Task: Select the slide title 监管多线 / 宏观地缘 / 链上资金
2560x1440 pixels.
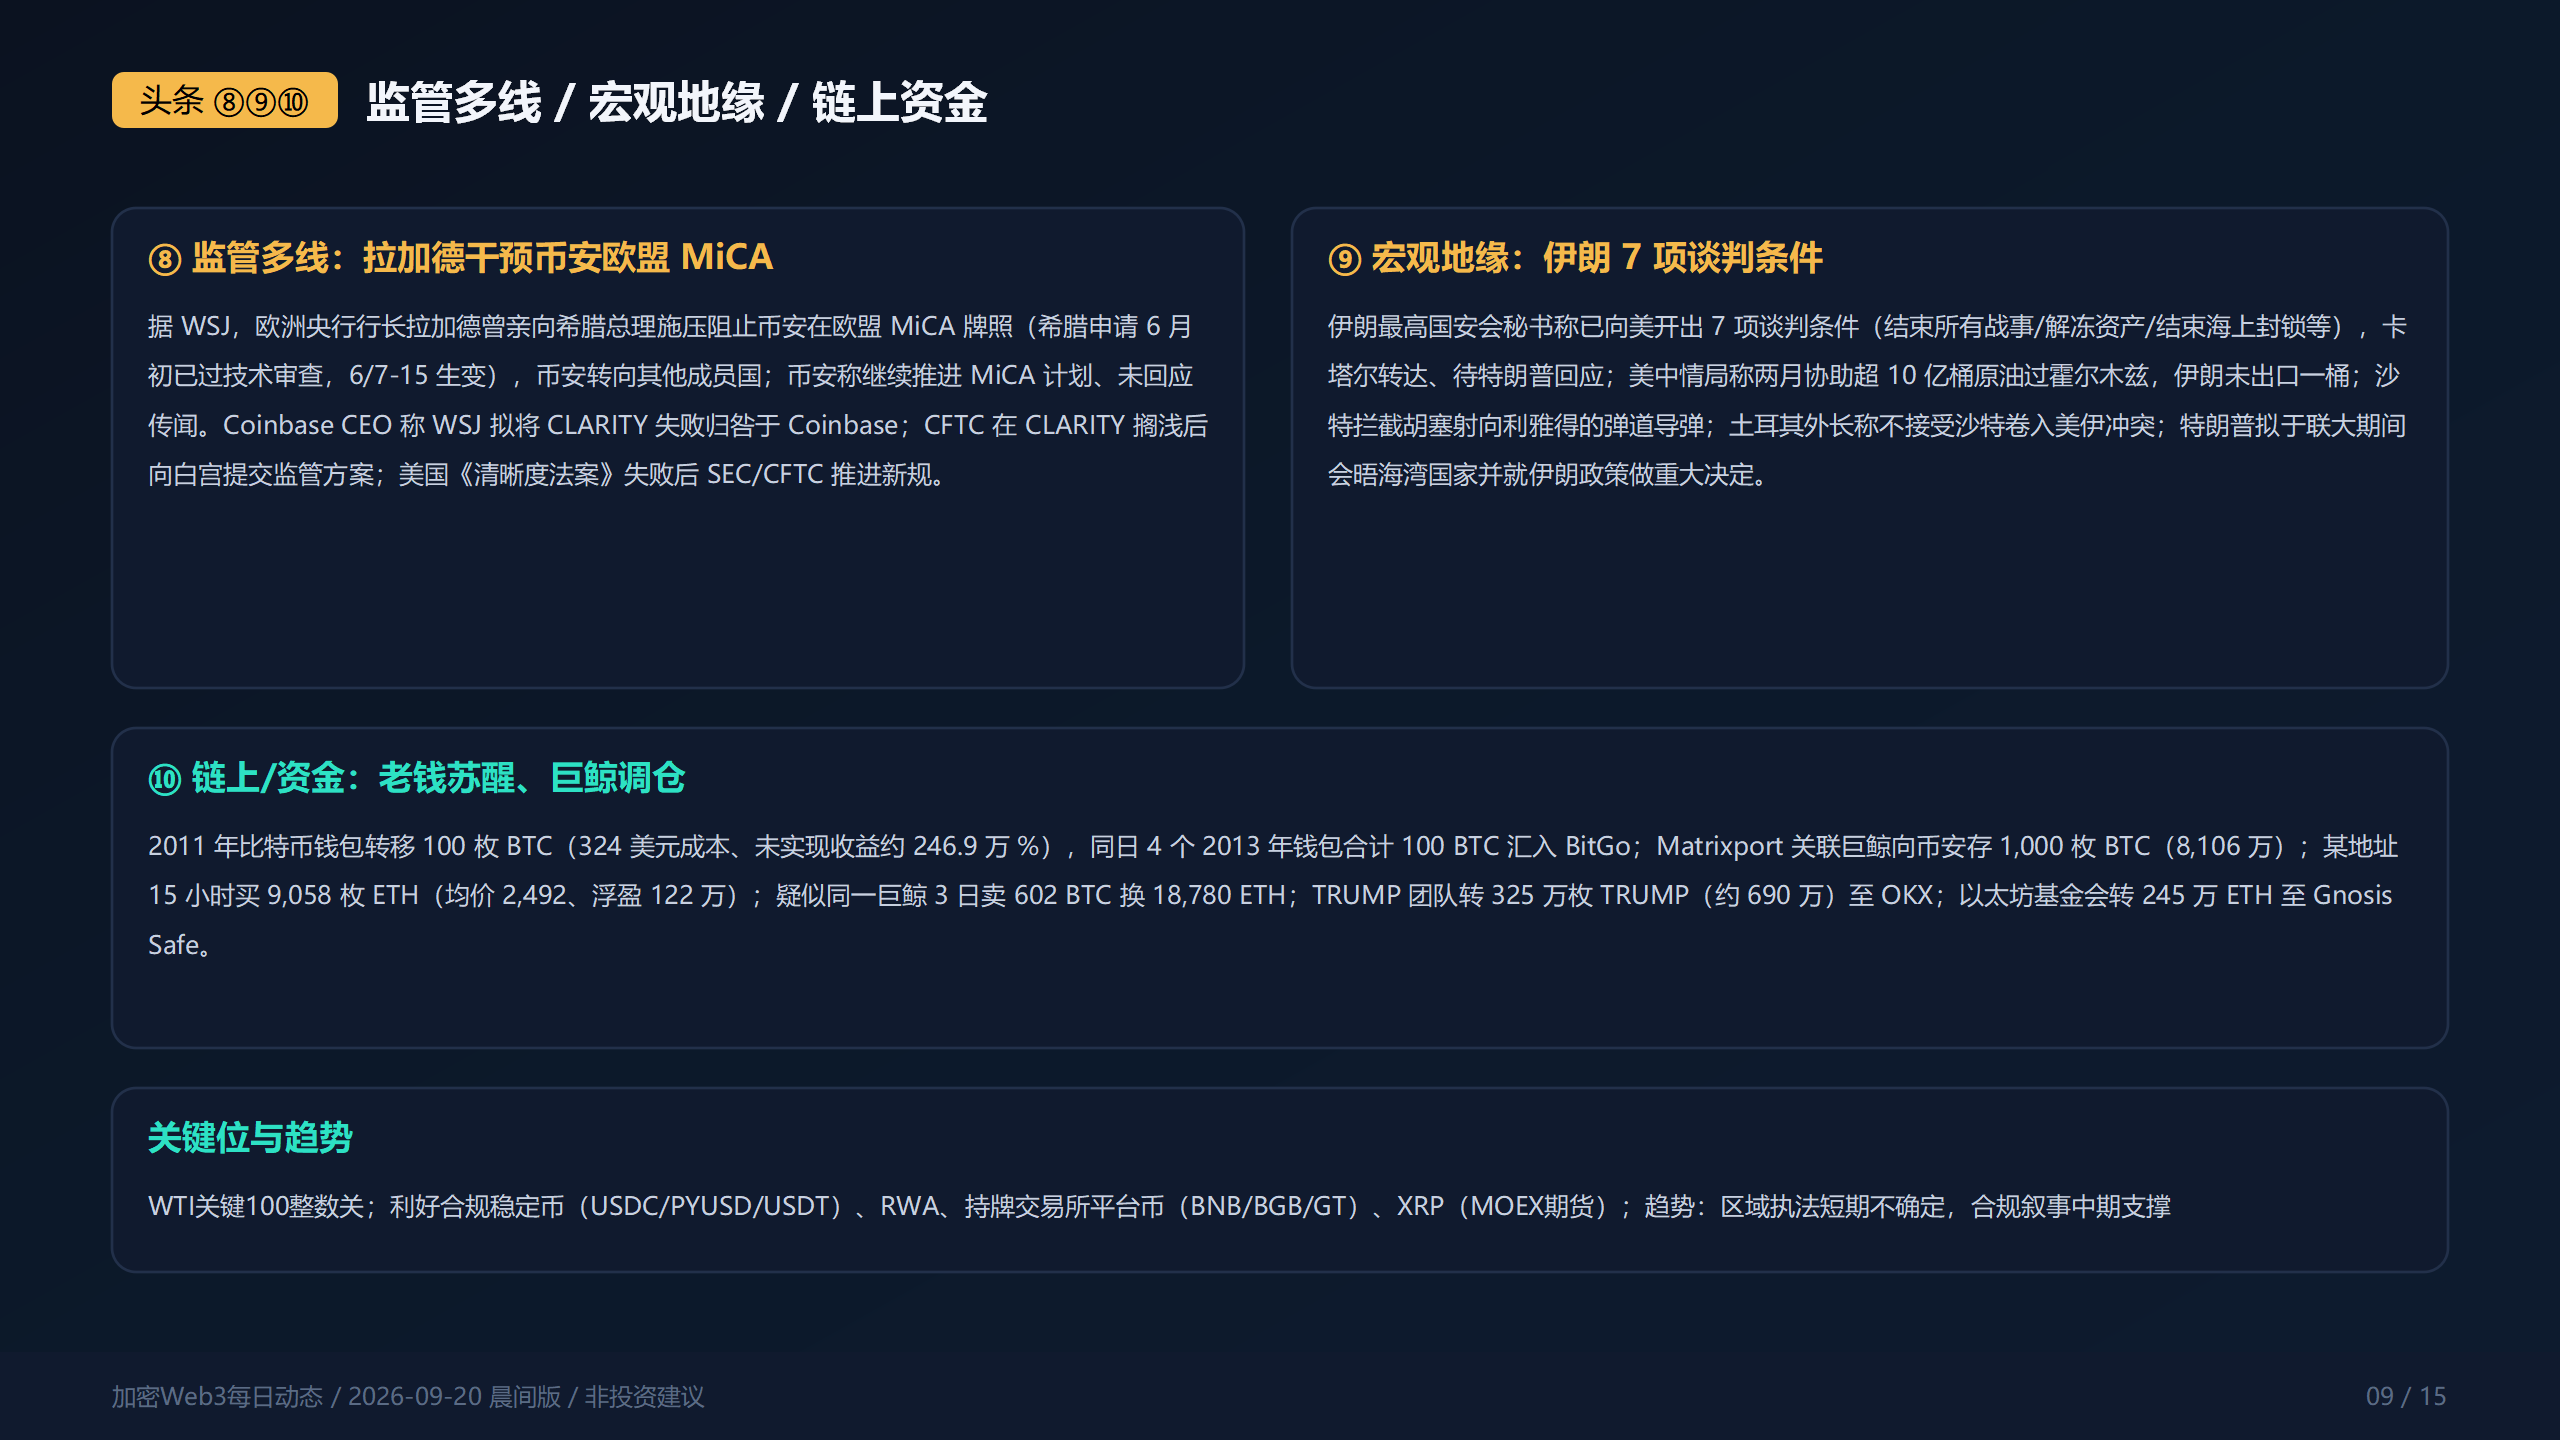Action: 676,102
